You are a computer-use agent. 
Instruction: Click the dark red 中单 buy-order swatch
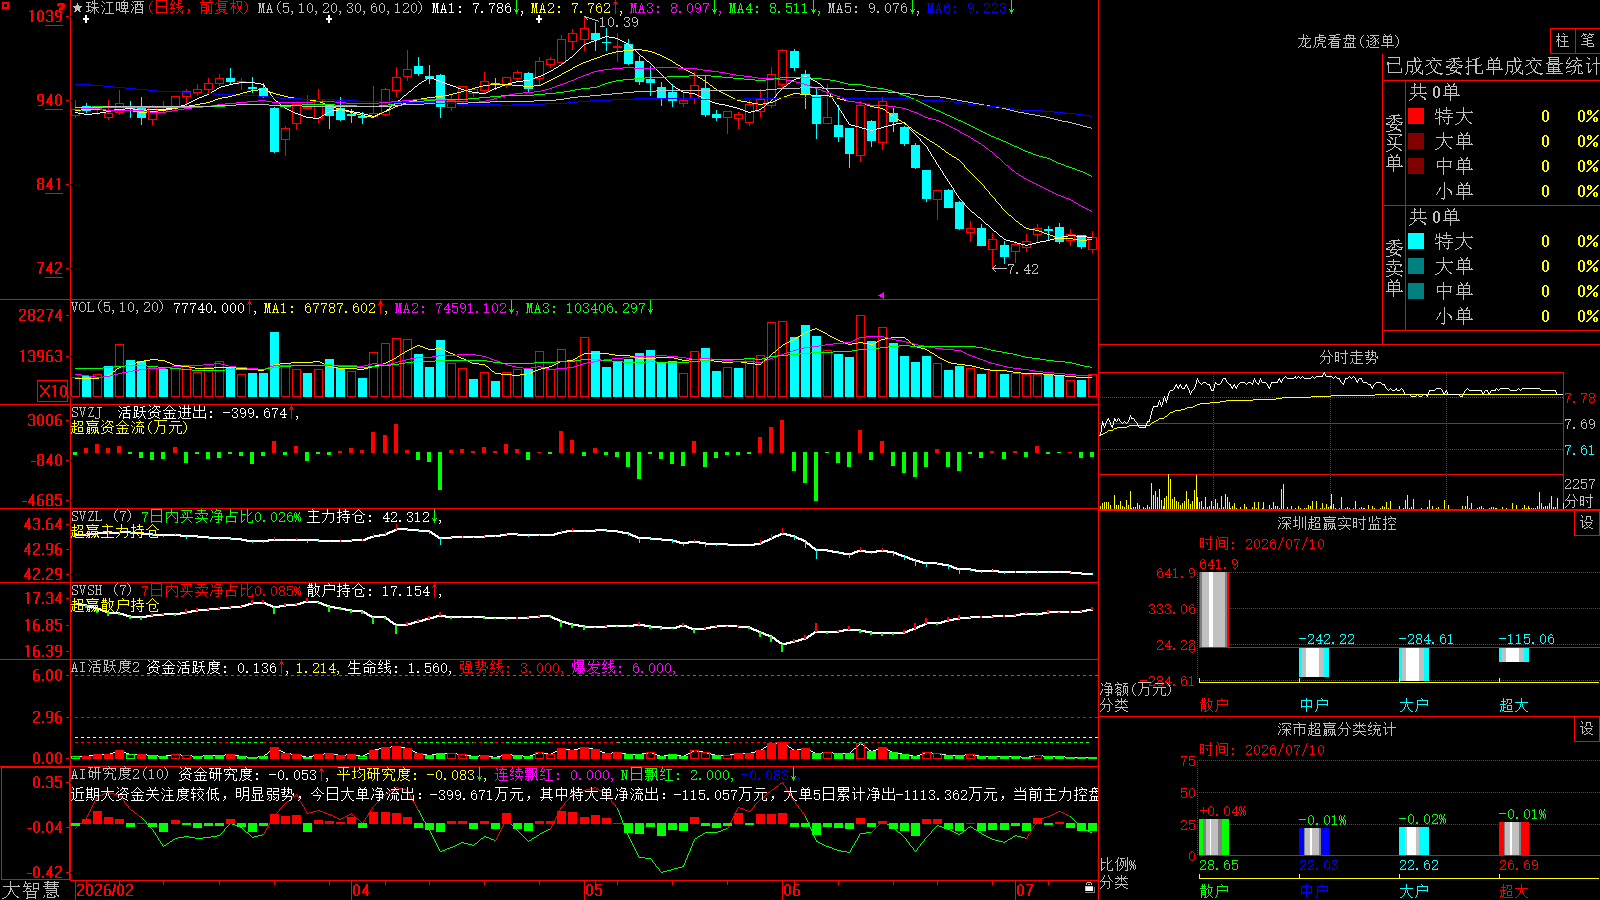tap(1416, 166)
